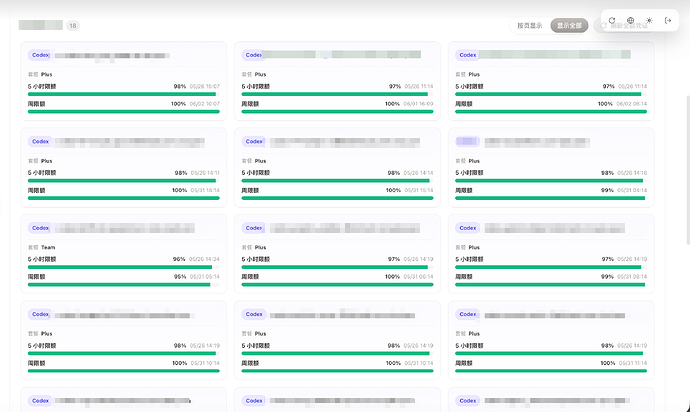Click the timestamp 05/26 14:16
The width and height of the screenshot is (690, 412).
tap(632, 173)
